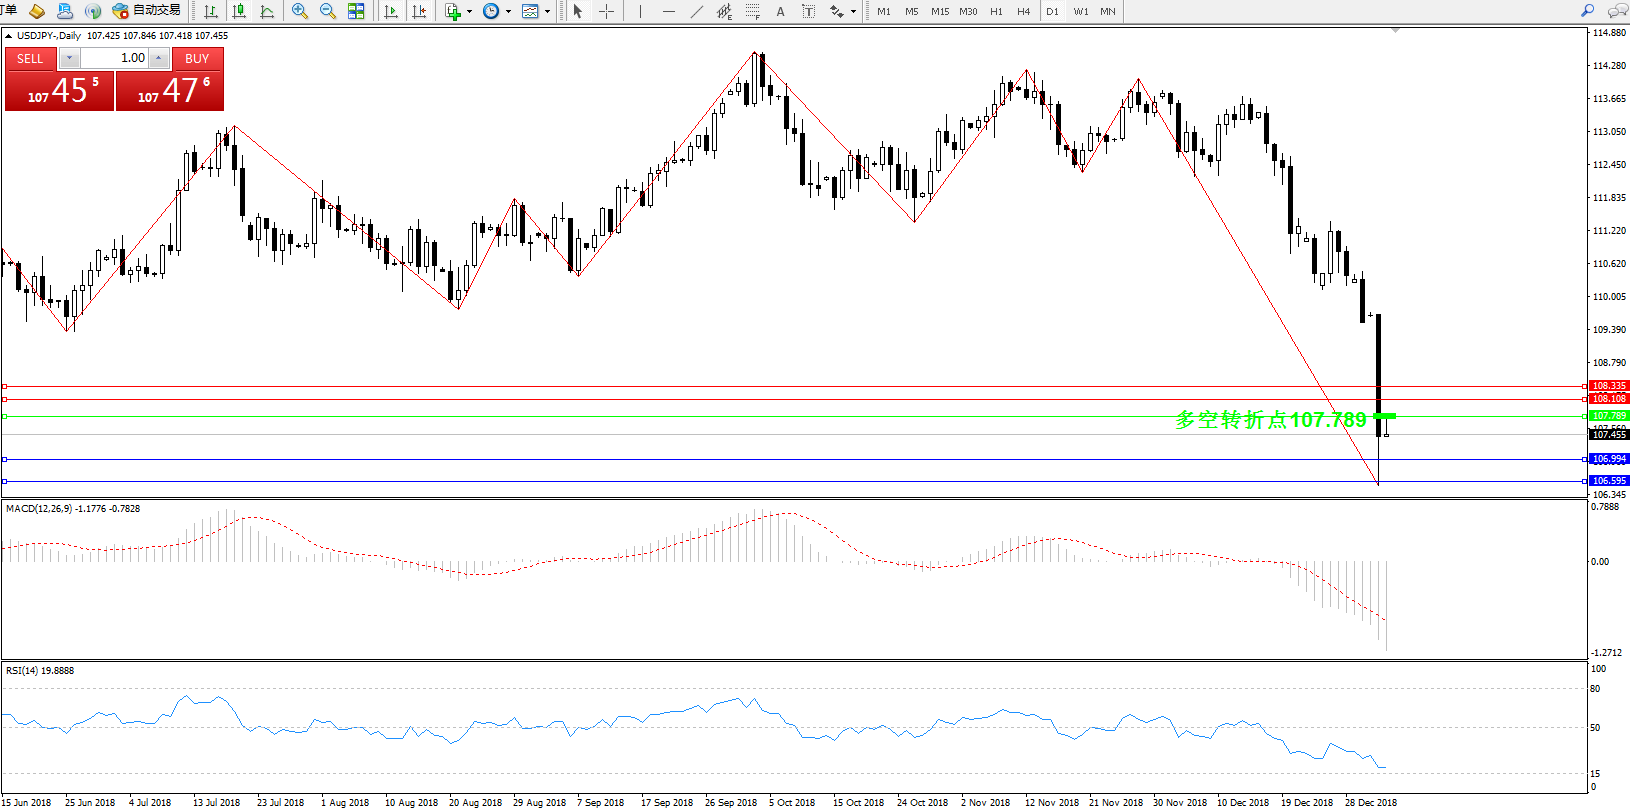Viewport: 1630px width, 811px height.
Task: Zoom in on the chart
Action: 299,11
